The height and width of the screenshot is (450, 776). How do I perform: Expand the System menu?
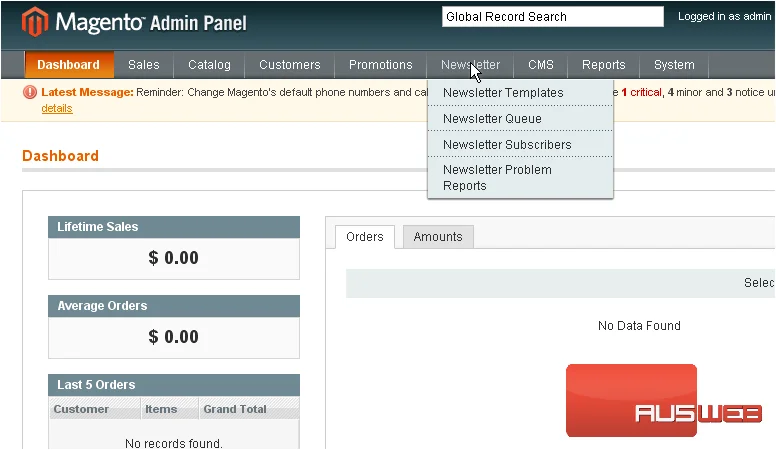click(674, 65)
